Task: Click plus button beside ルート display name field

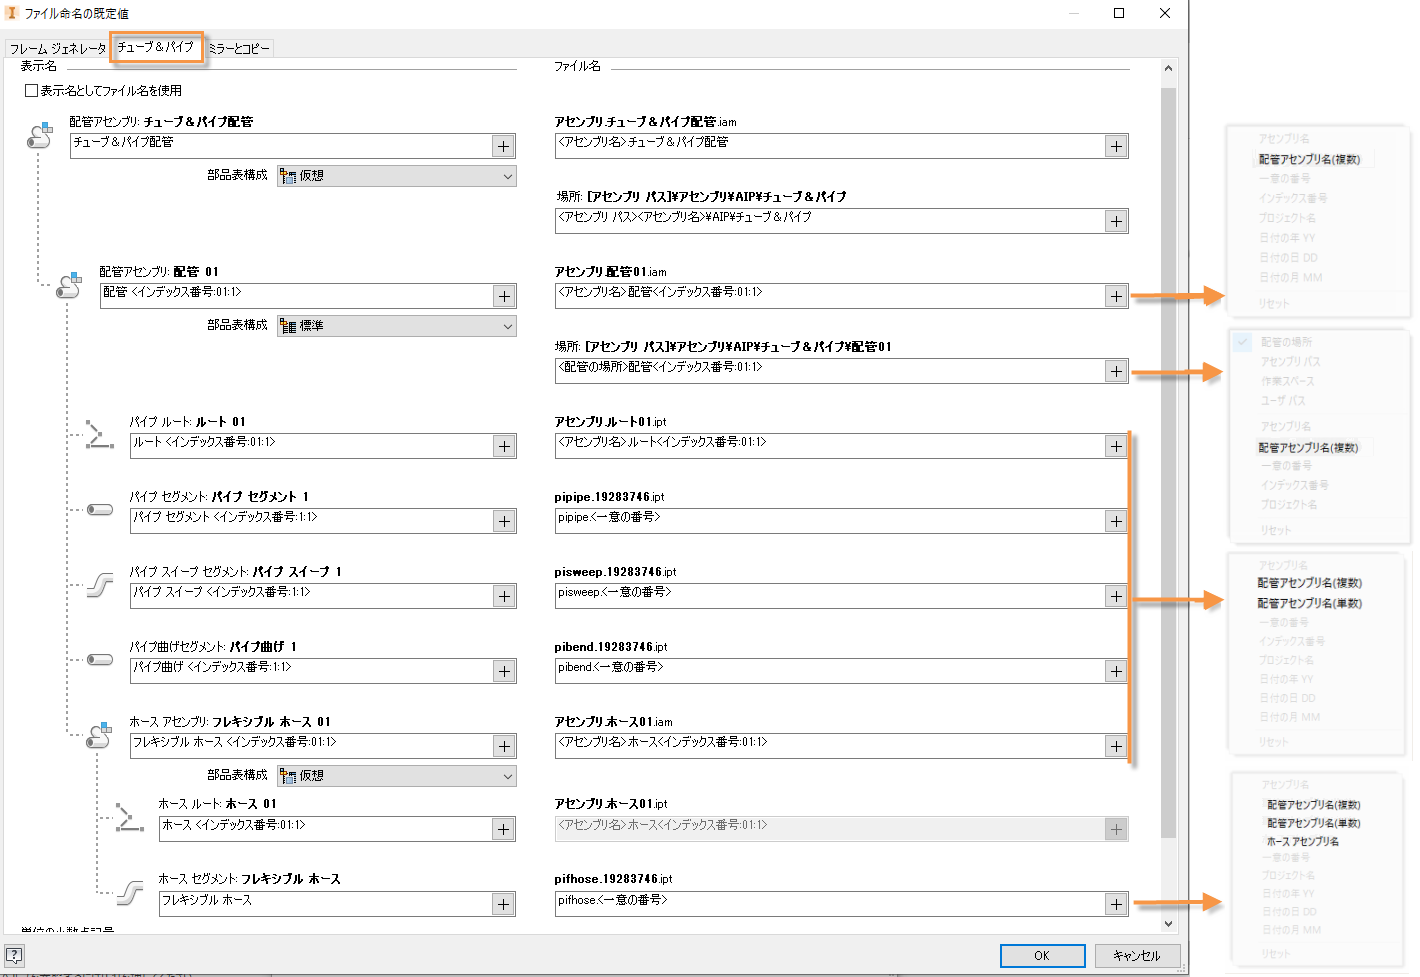Action: point(503,446)
